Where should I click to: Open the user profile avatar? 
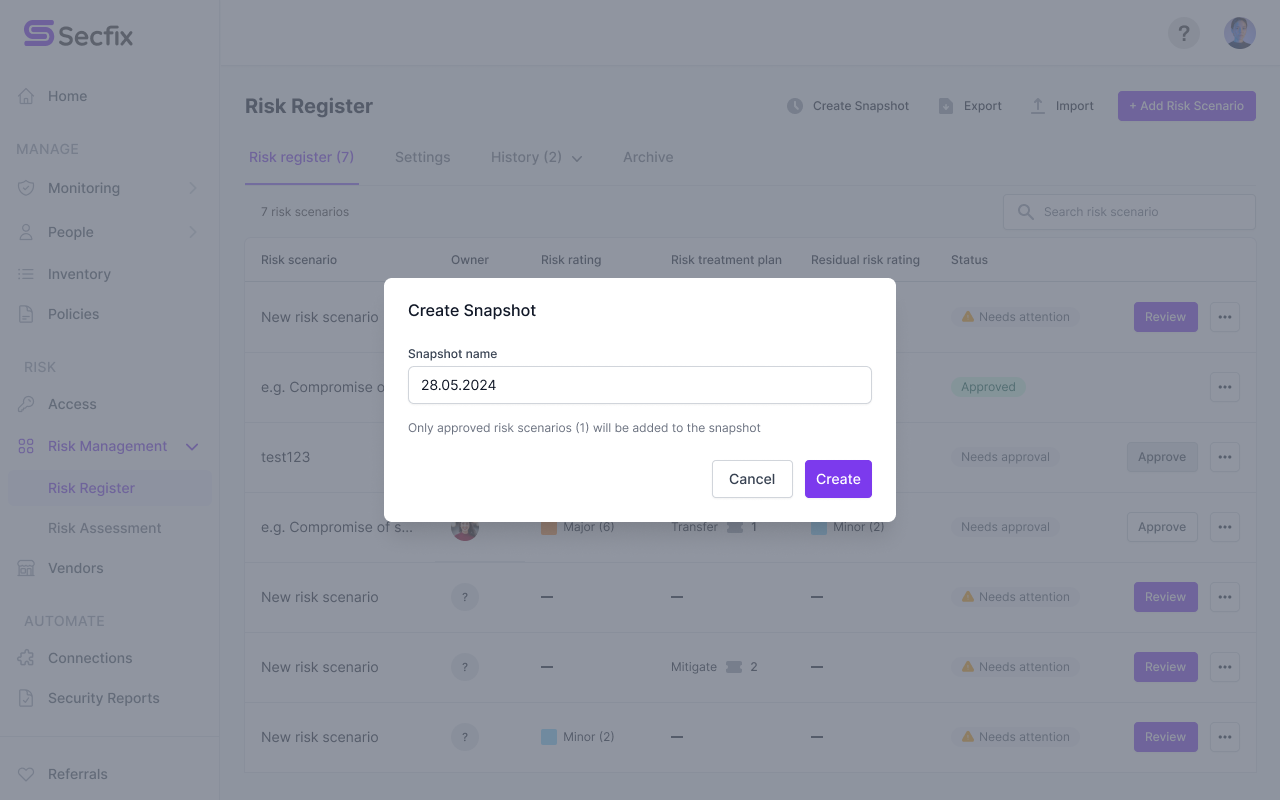click(1240, 33)
